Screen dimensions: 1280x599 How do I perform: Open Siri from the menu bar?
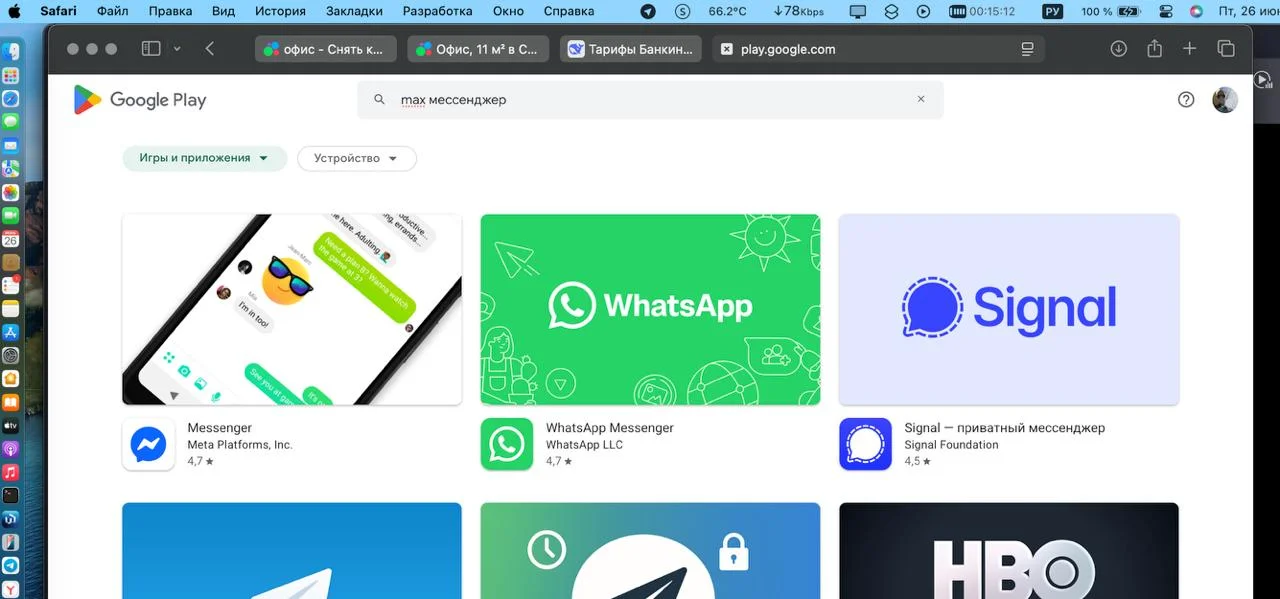coord(1196,11)
